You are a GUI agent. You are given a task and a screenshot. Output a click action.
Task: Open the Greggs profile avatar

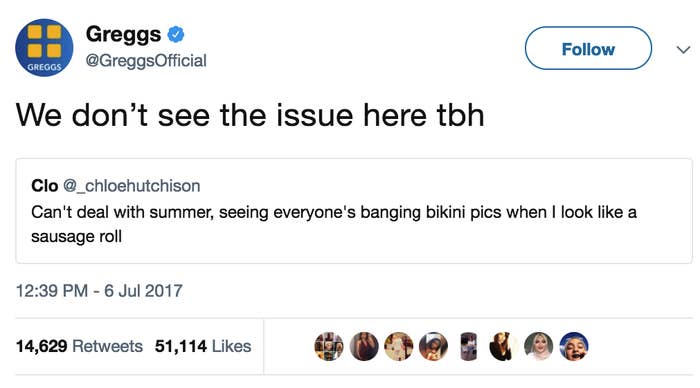pyautogui.click(x=44, y=48)
